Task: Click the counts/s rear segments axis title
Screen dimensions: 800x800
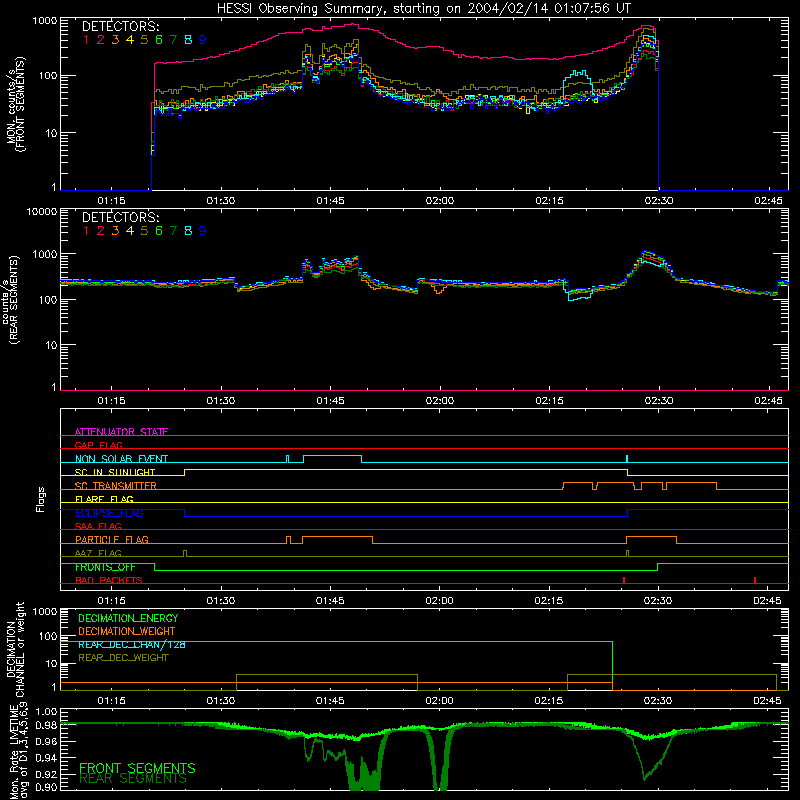Action: [x=11, y=299]
